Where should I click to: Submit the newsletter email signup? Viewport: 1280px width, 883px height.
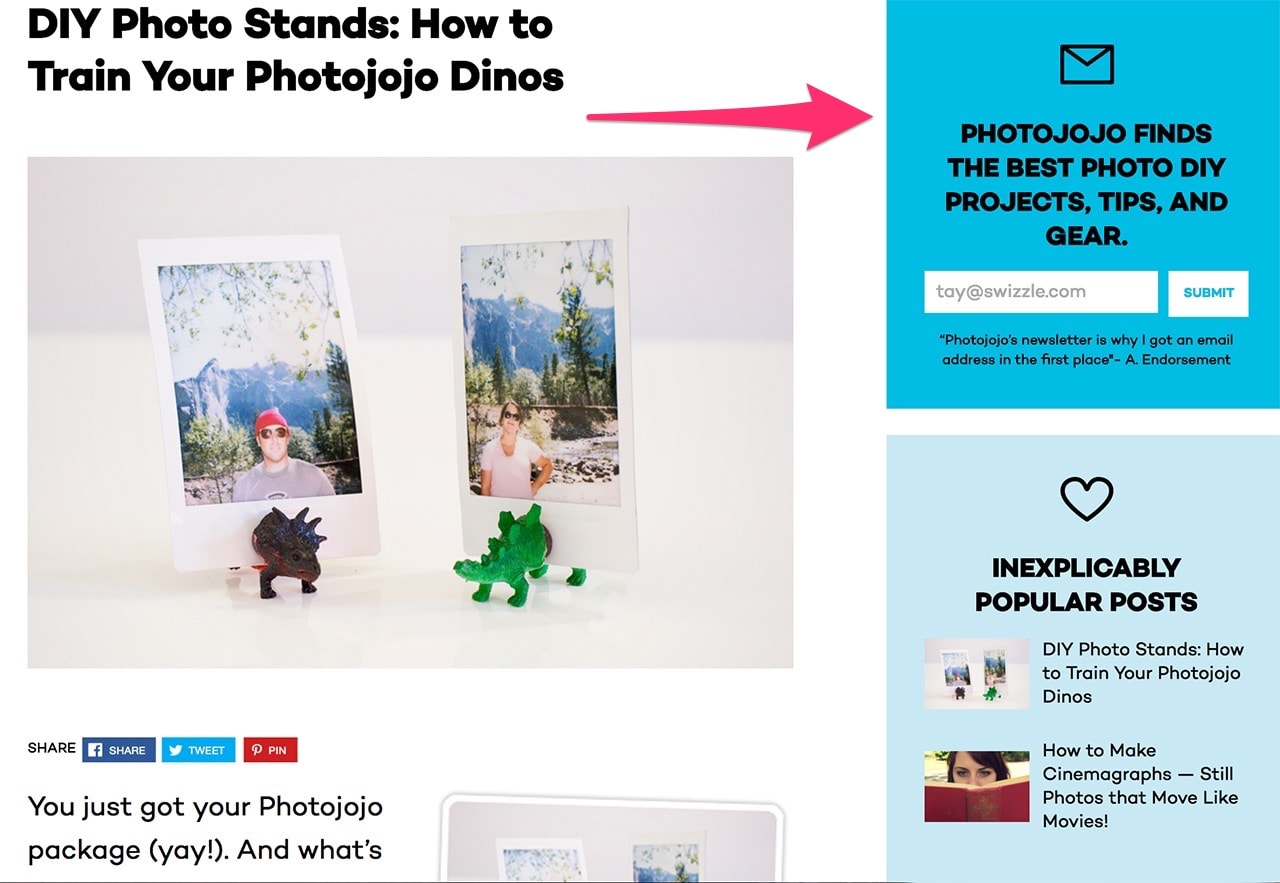1208,293
